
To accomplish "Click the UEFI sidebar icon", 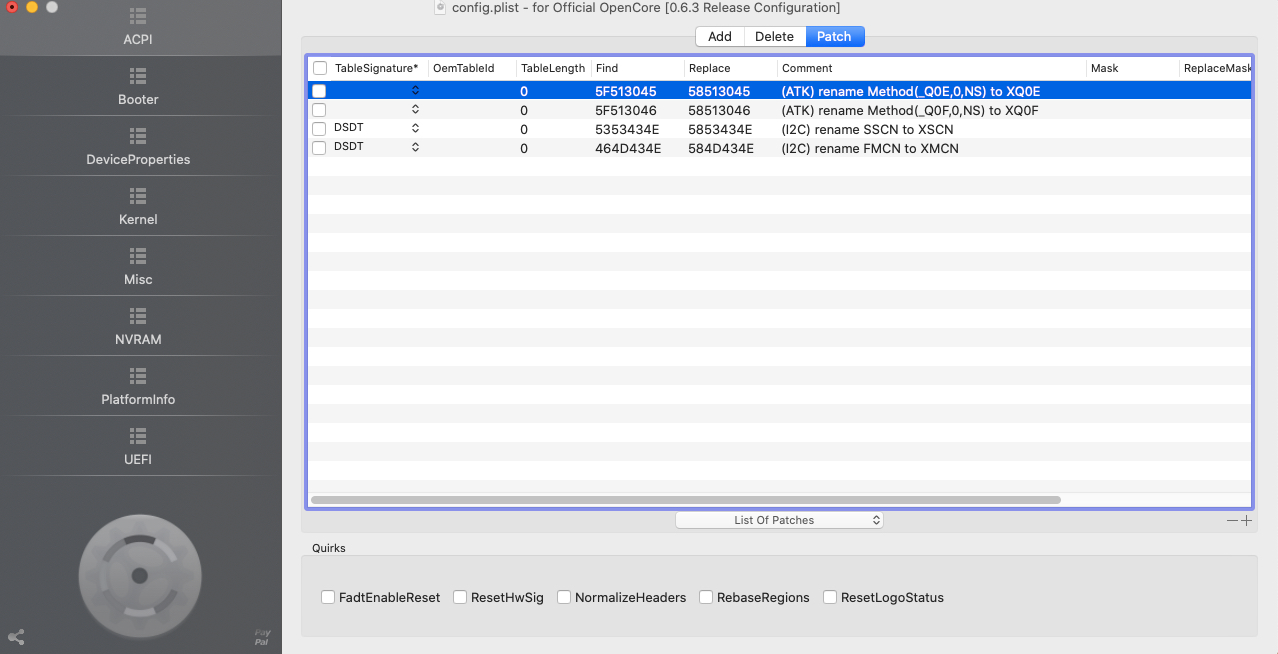I will 138,437.
